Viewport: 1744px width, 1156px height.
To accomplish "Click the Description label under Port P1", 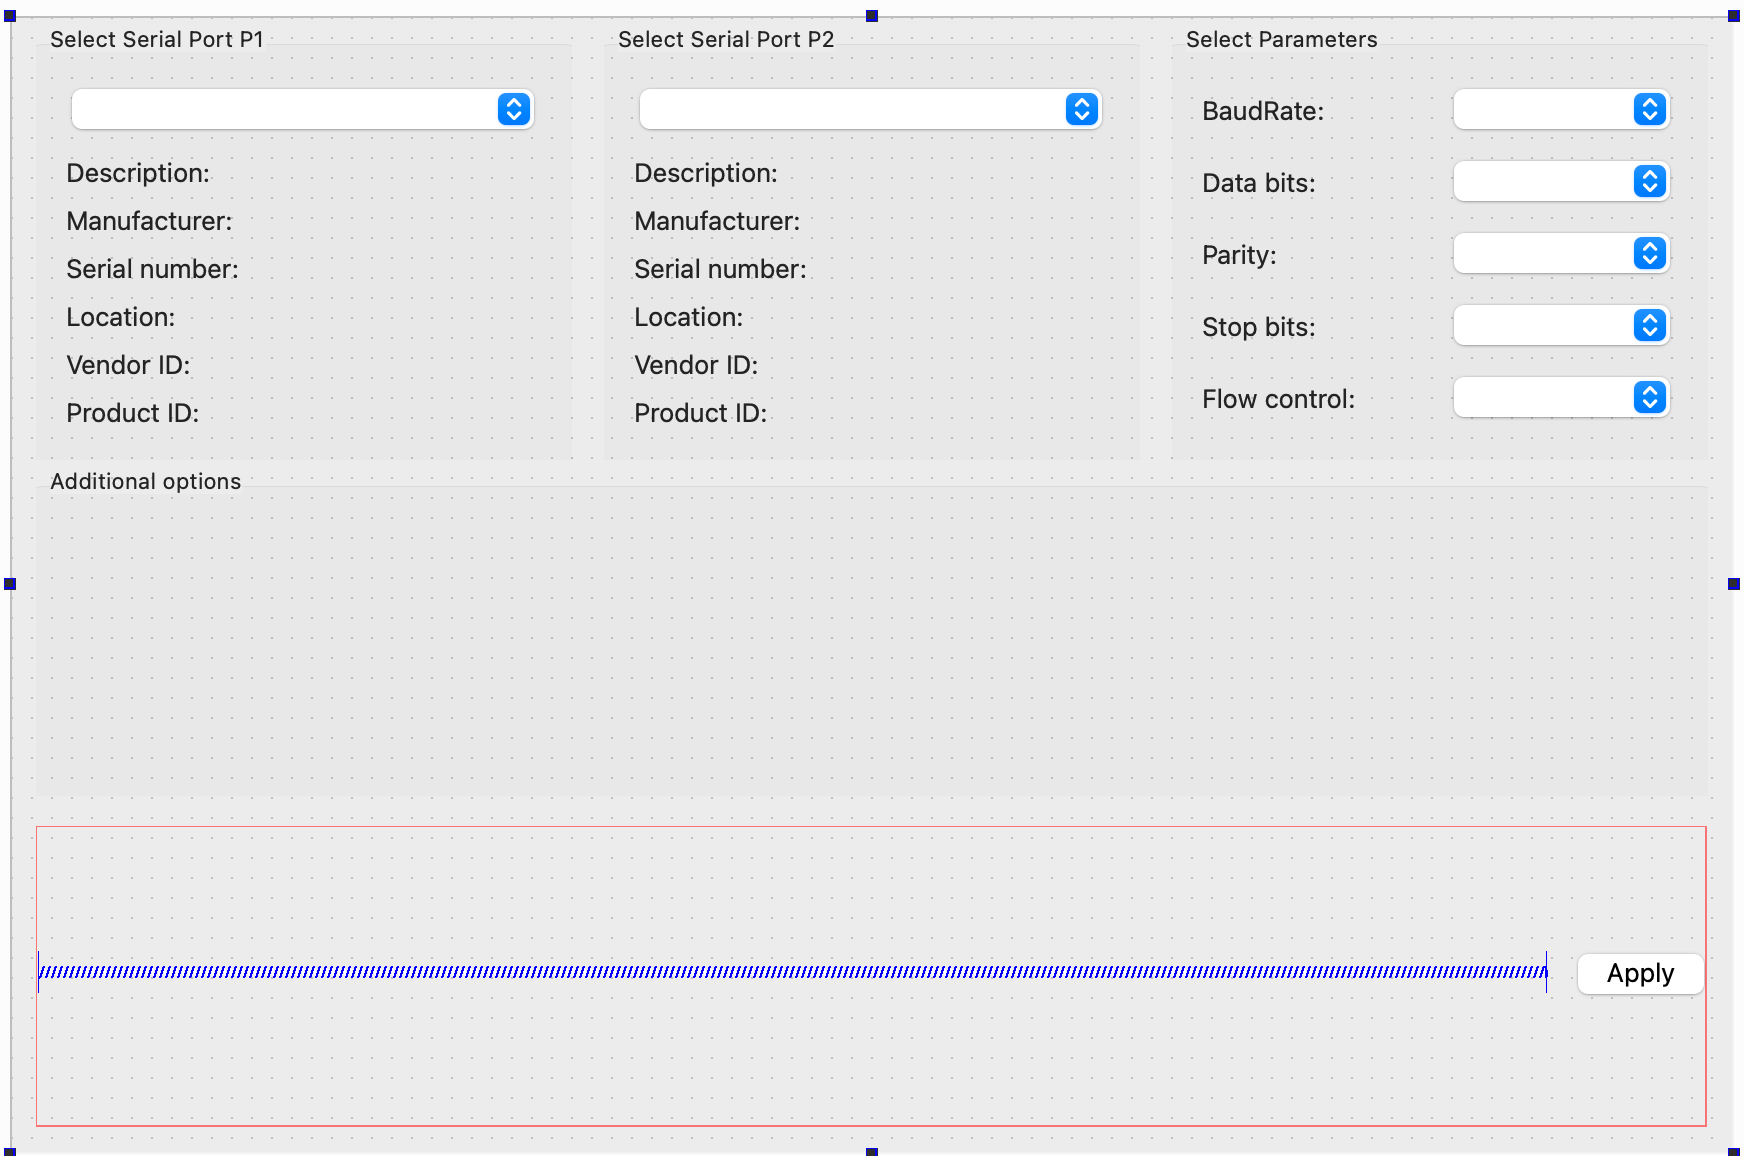I will (x=138, y=173).
